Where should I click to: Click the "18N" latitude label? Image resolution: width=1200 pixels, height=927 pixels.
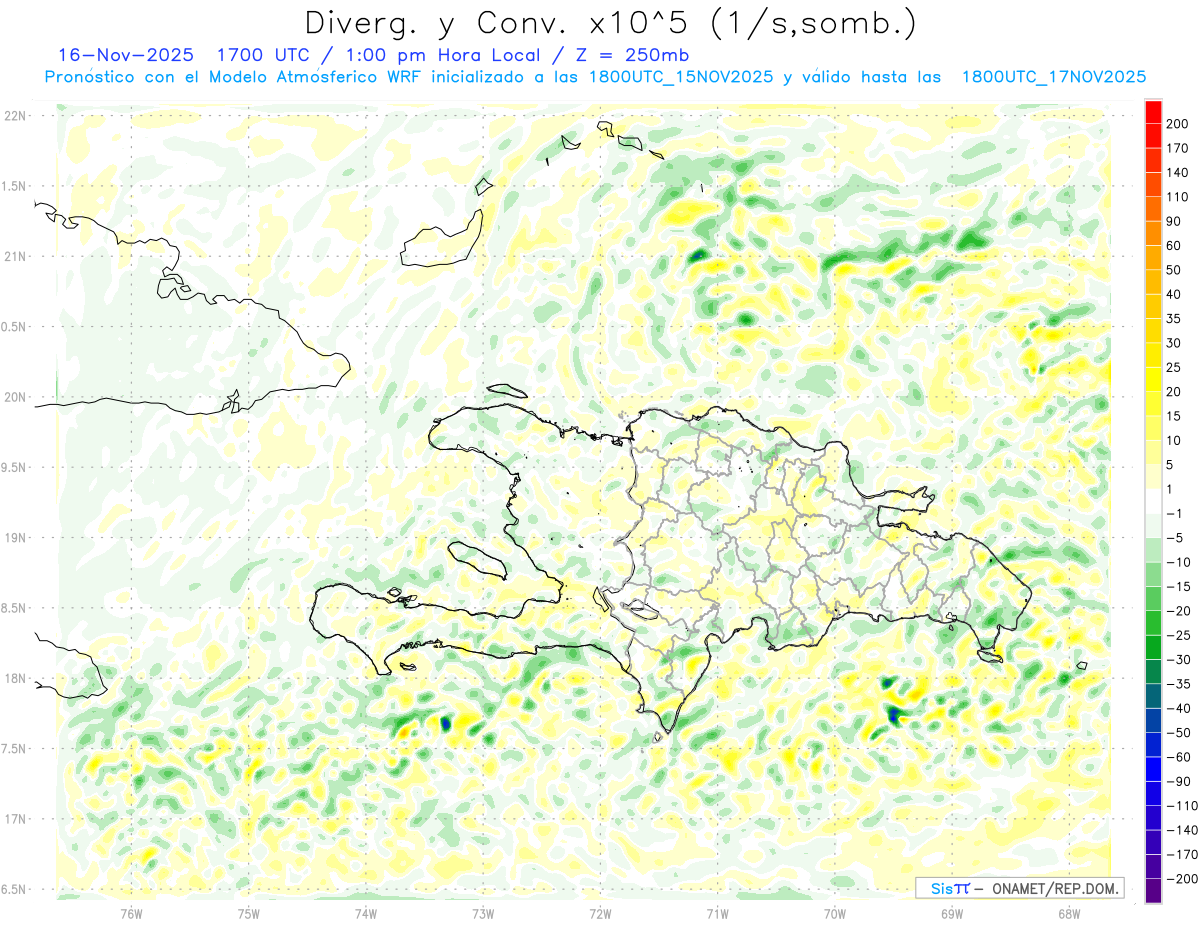[14, 678]
